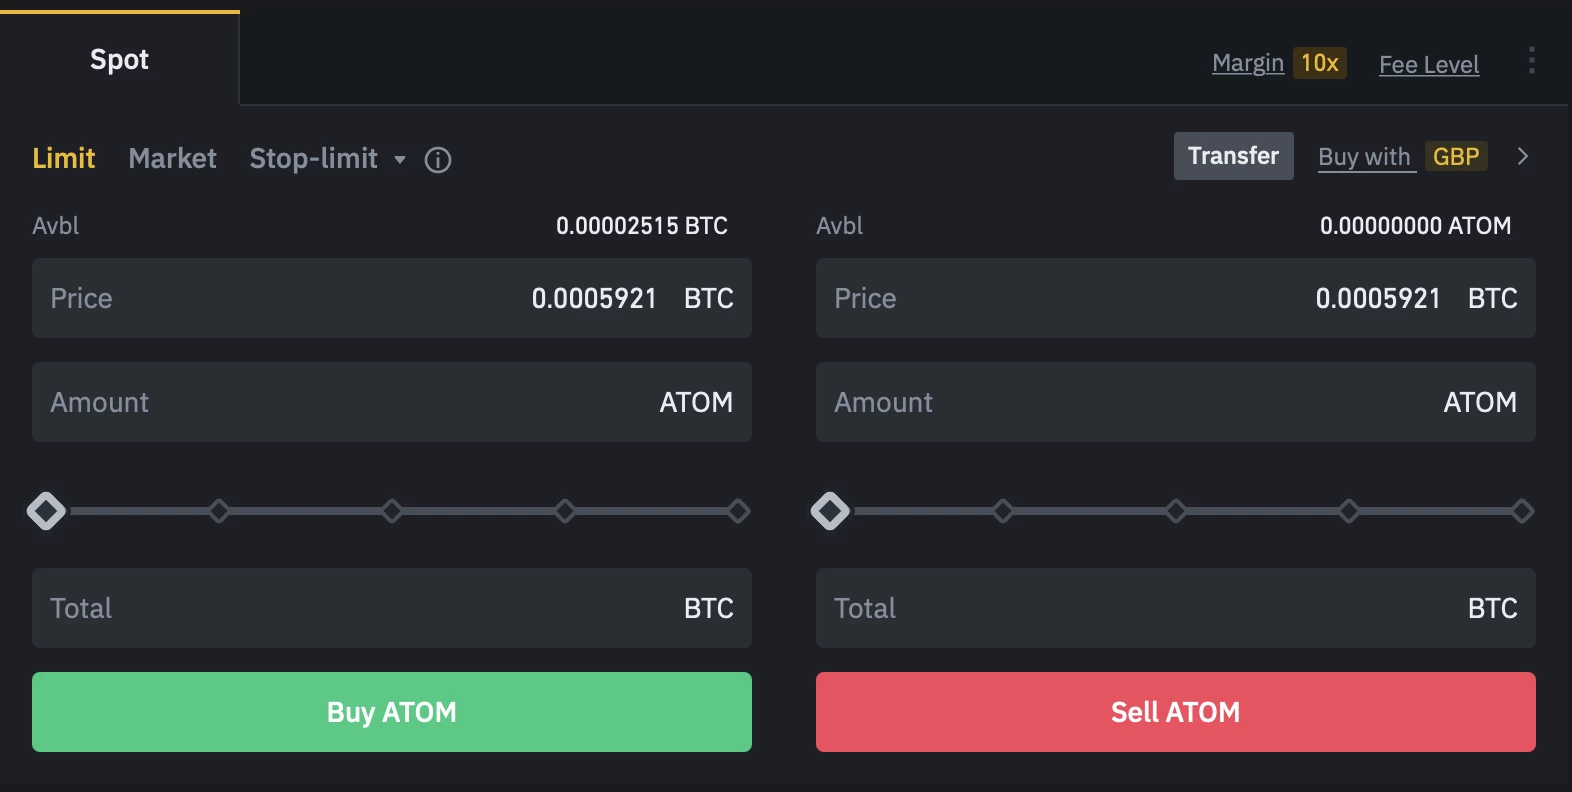Click the red Sell ATOM button

(x=1175, y=712)
